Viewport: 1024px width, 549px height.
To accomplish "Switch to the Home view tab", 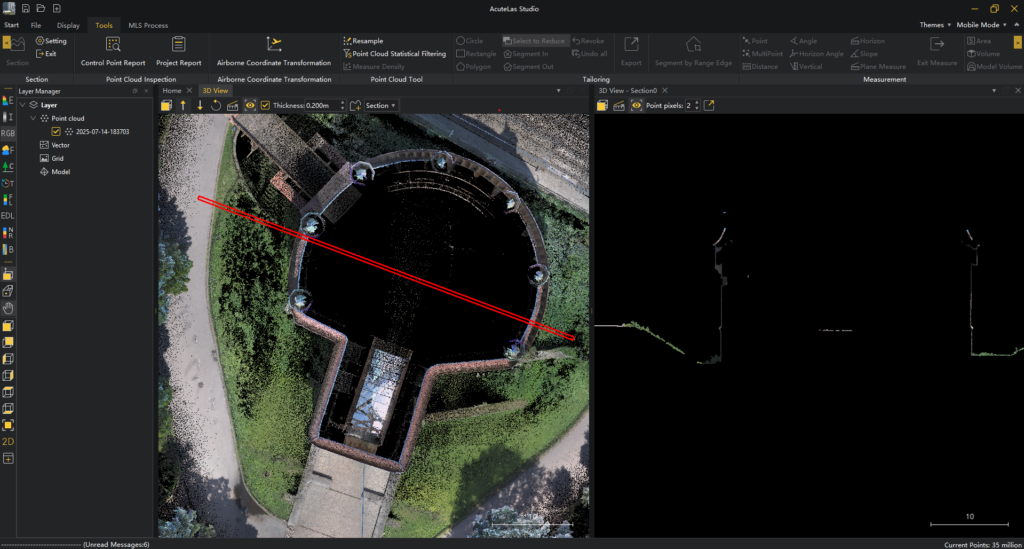I will point(172,91).
